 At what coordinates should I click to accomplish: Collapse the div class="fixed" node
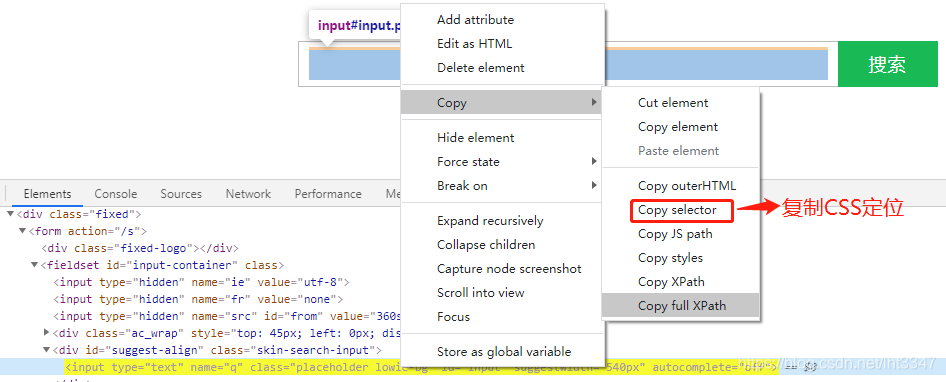coord(11,214)
